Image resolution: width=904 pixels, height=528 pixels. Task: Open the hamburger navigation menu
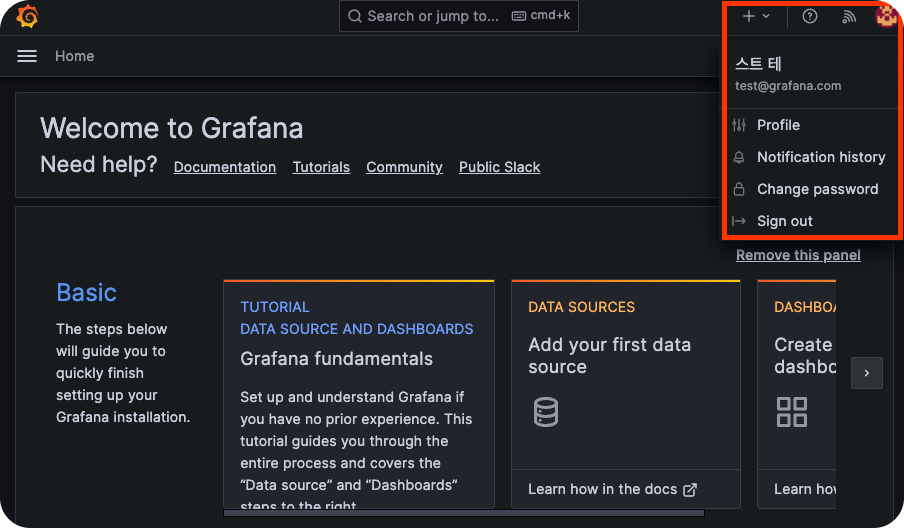[x=27, y=56]
